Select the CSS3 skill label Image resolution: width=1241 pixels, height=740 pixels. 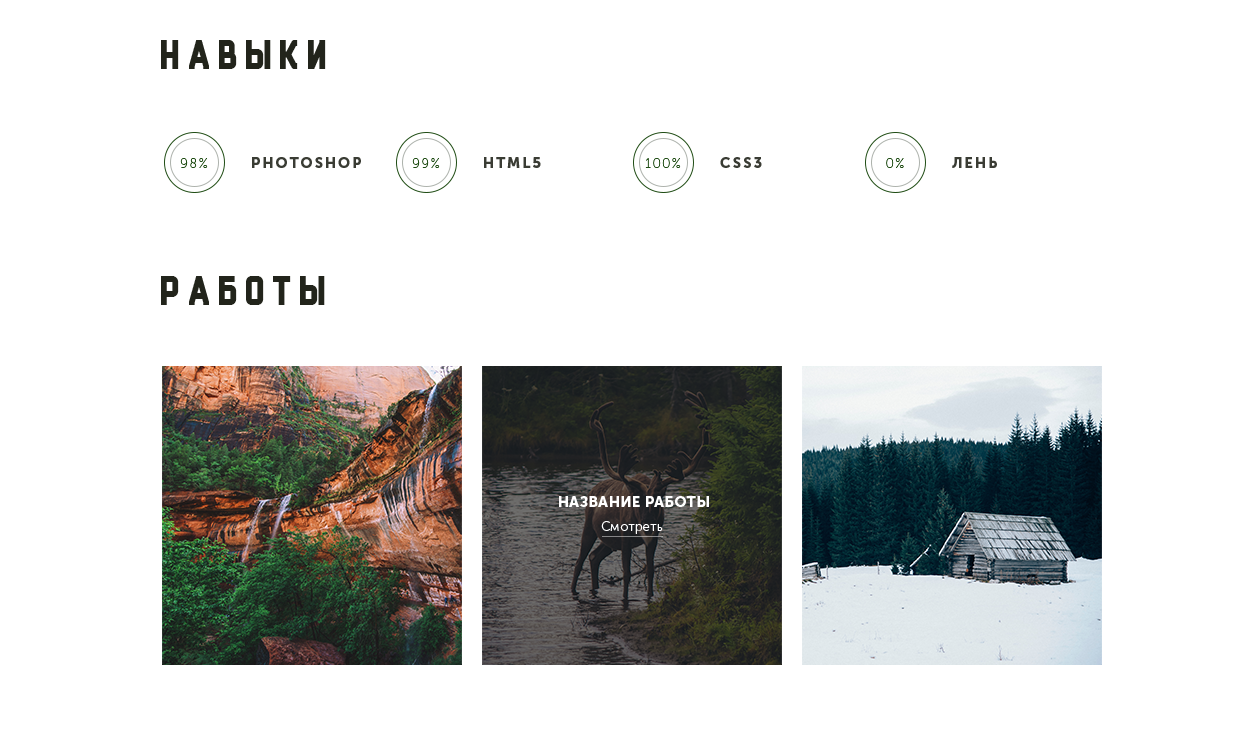click(742, 163)
